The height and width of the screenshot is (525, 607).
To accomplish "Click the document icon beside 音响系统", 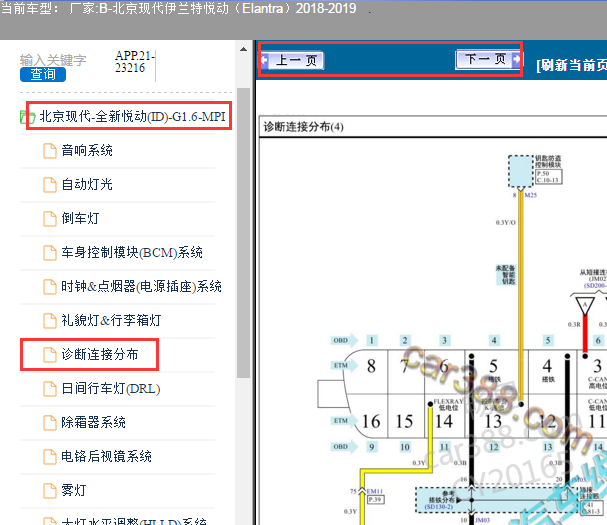I will 50,151.
